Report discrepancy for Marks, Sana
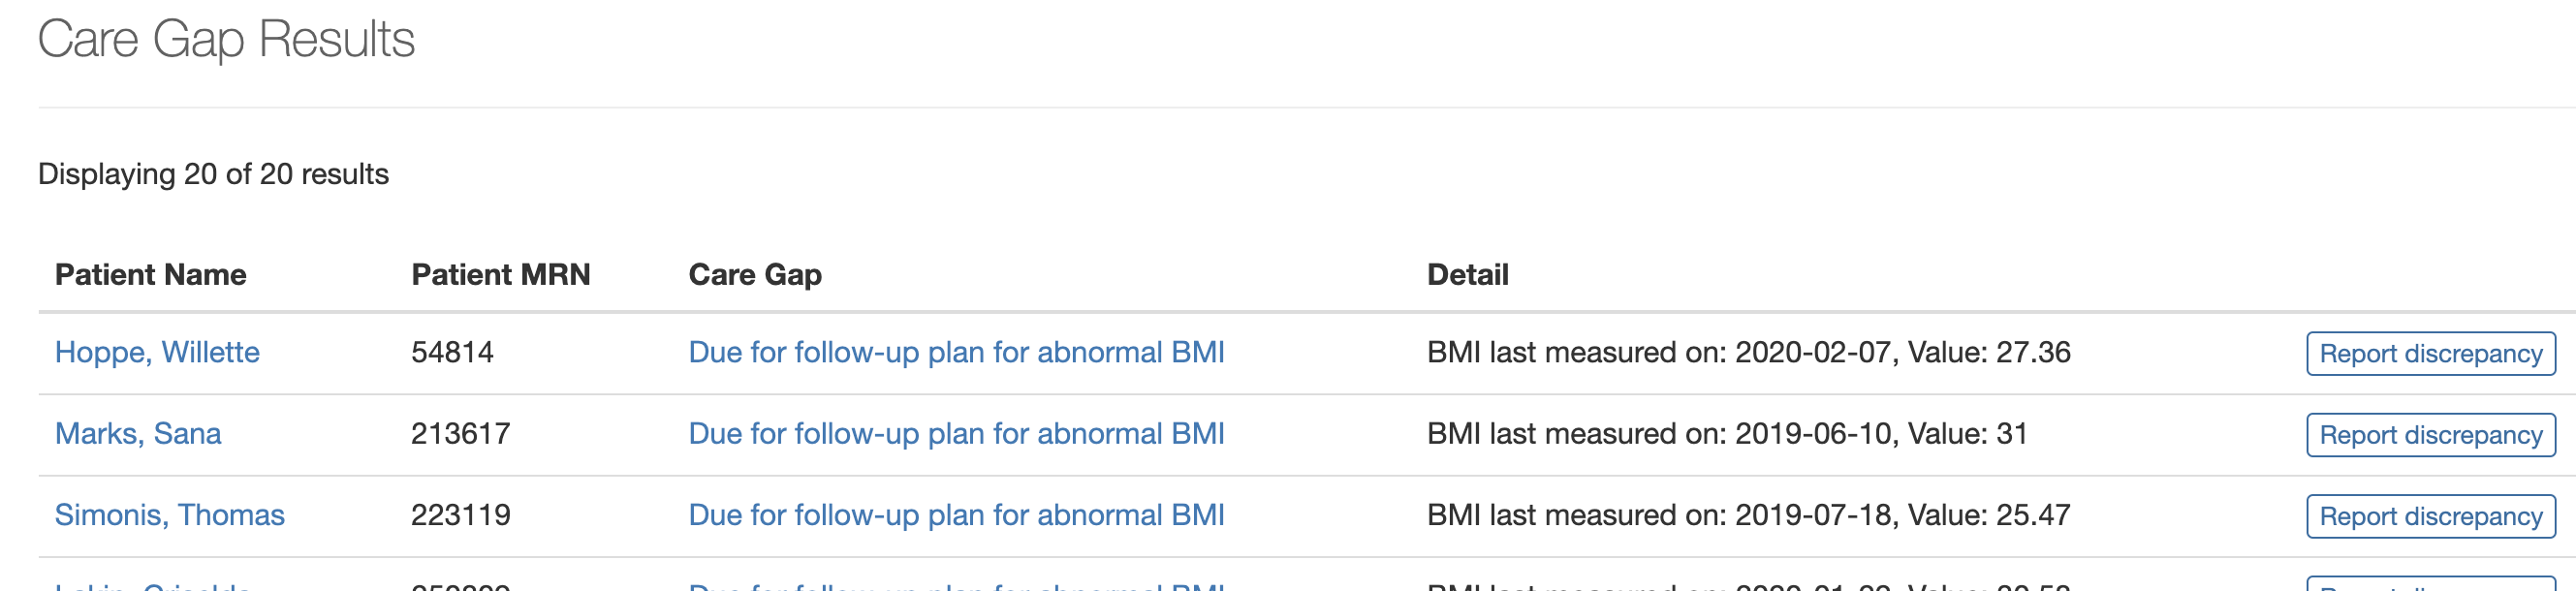 pos(2430,435)
